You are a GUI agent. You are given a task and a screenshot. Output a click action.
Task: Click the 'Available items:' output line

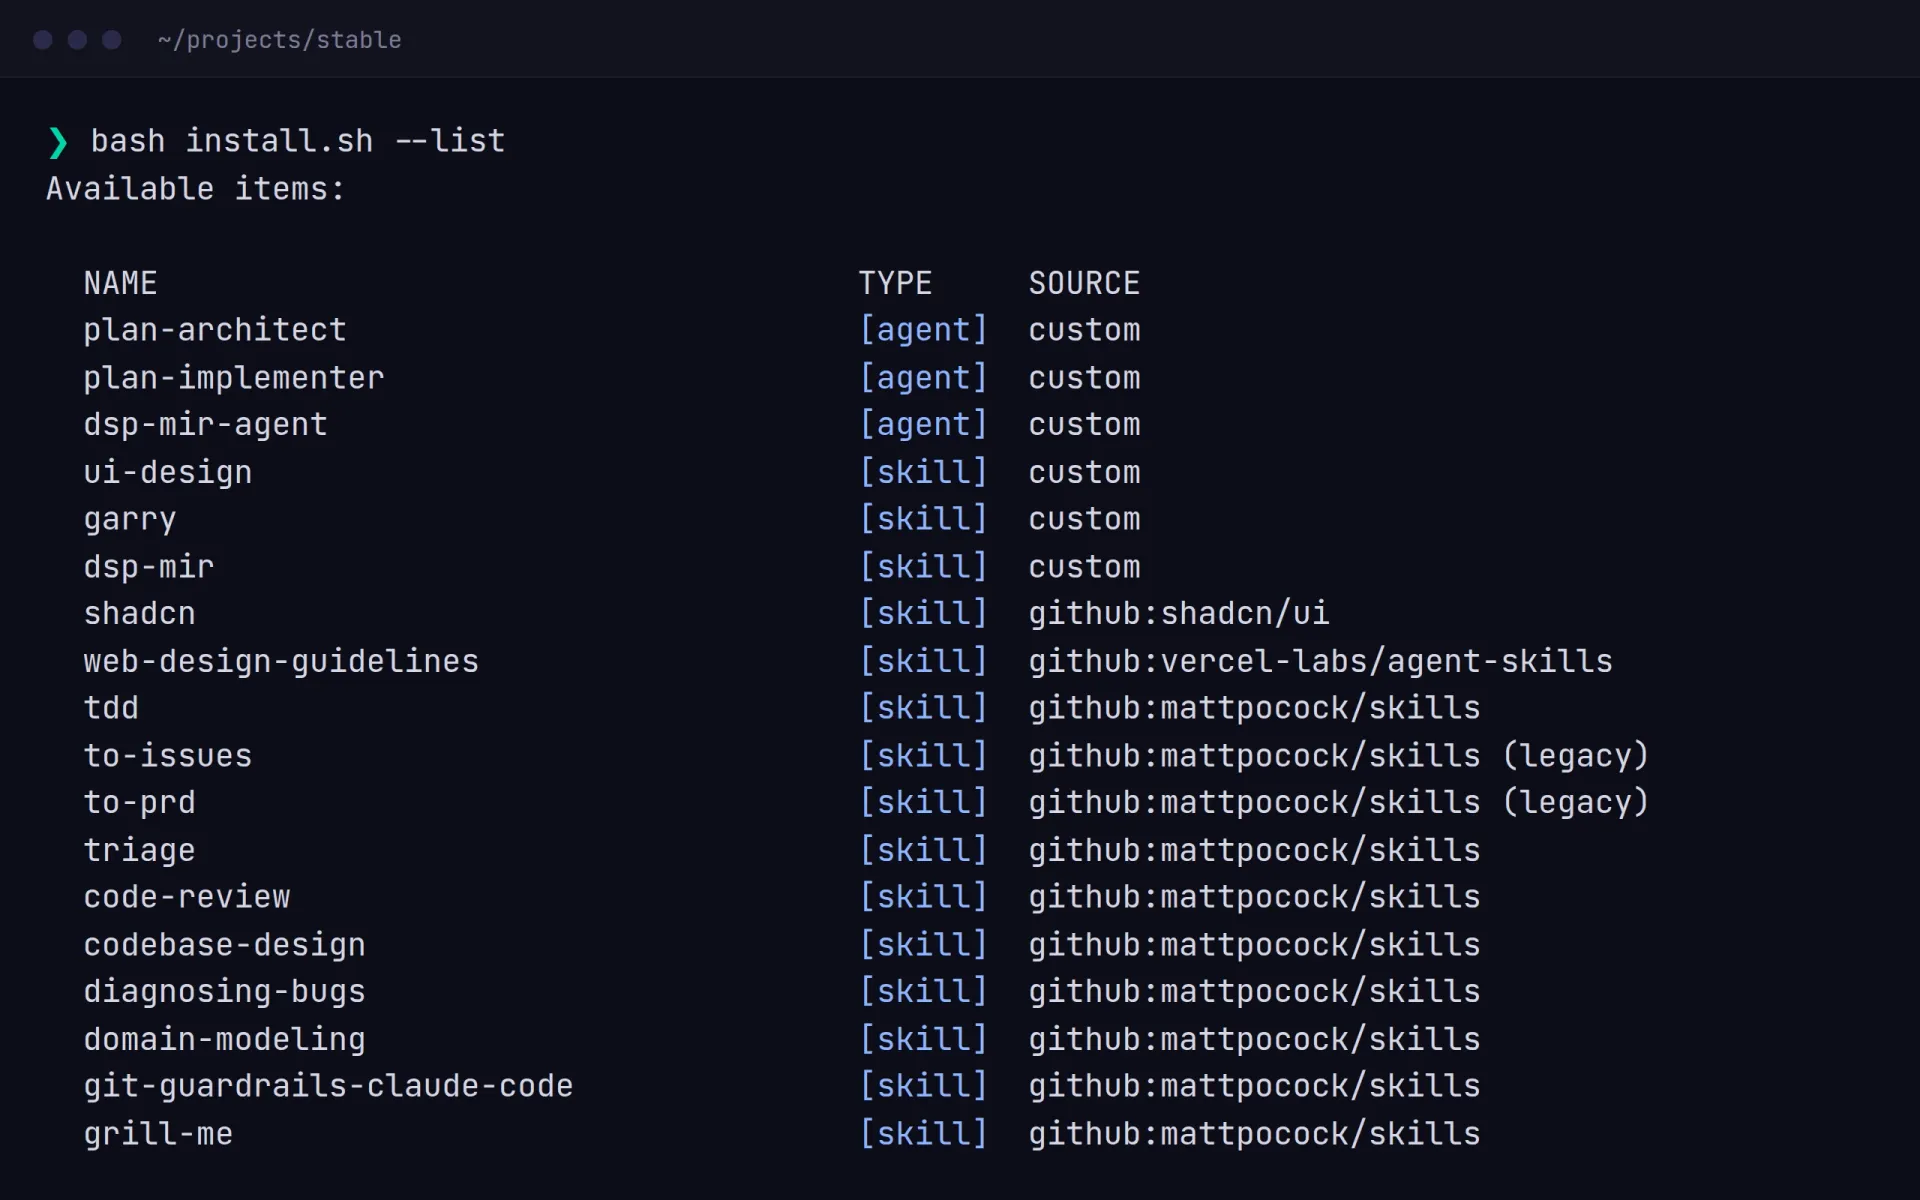click(x=195, y=189)
